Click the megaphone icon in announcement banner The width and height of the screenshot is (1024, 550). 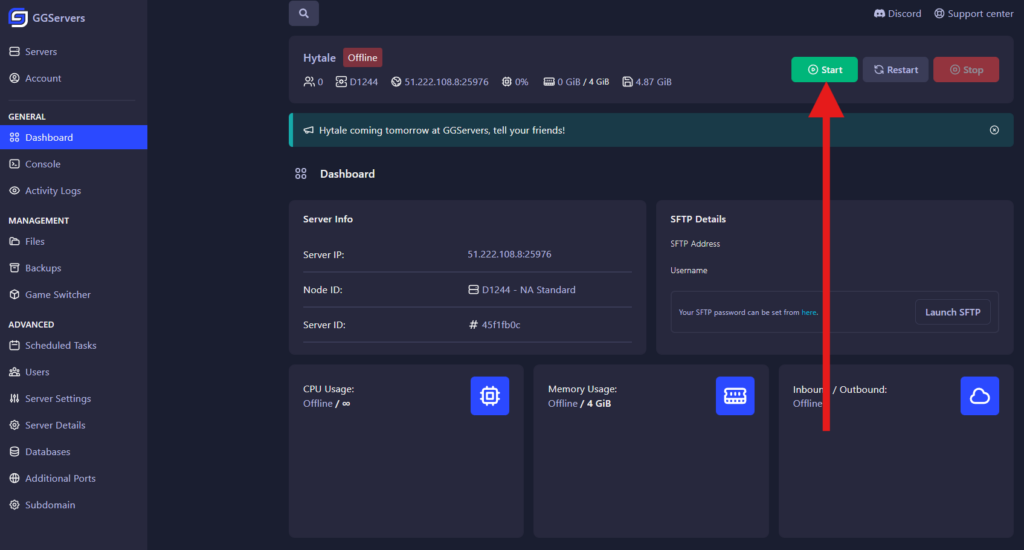(308, 130)
